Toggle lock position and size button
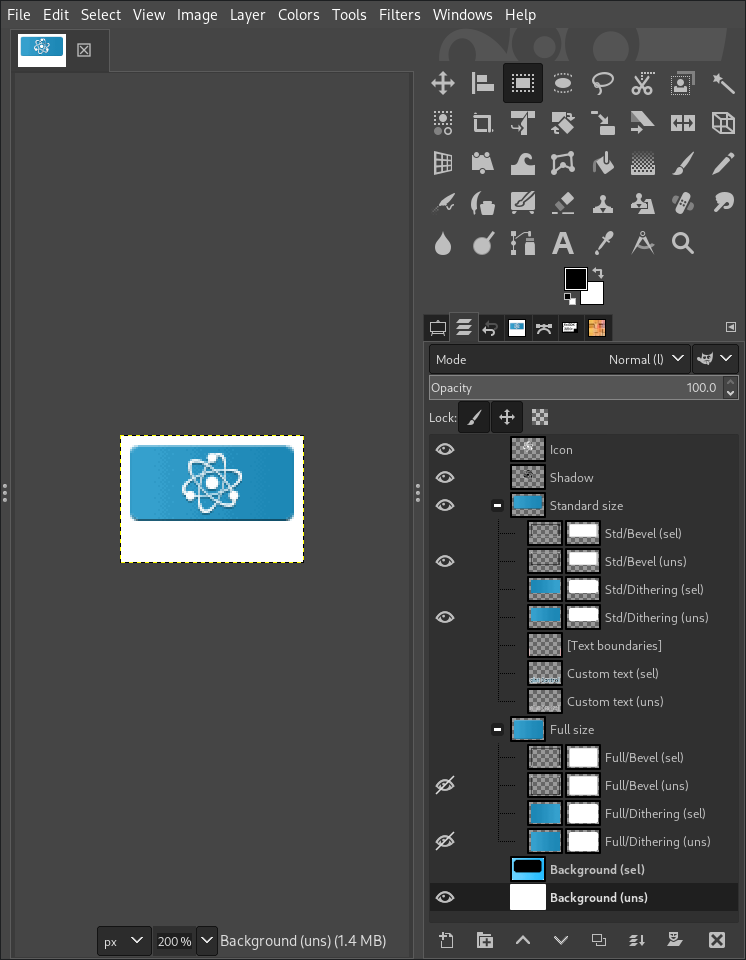 (x=507, y=418)
